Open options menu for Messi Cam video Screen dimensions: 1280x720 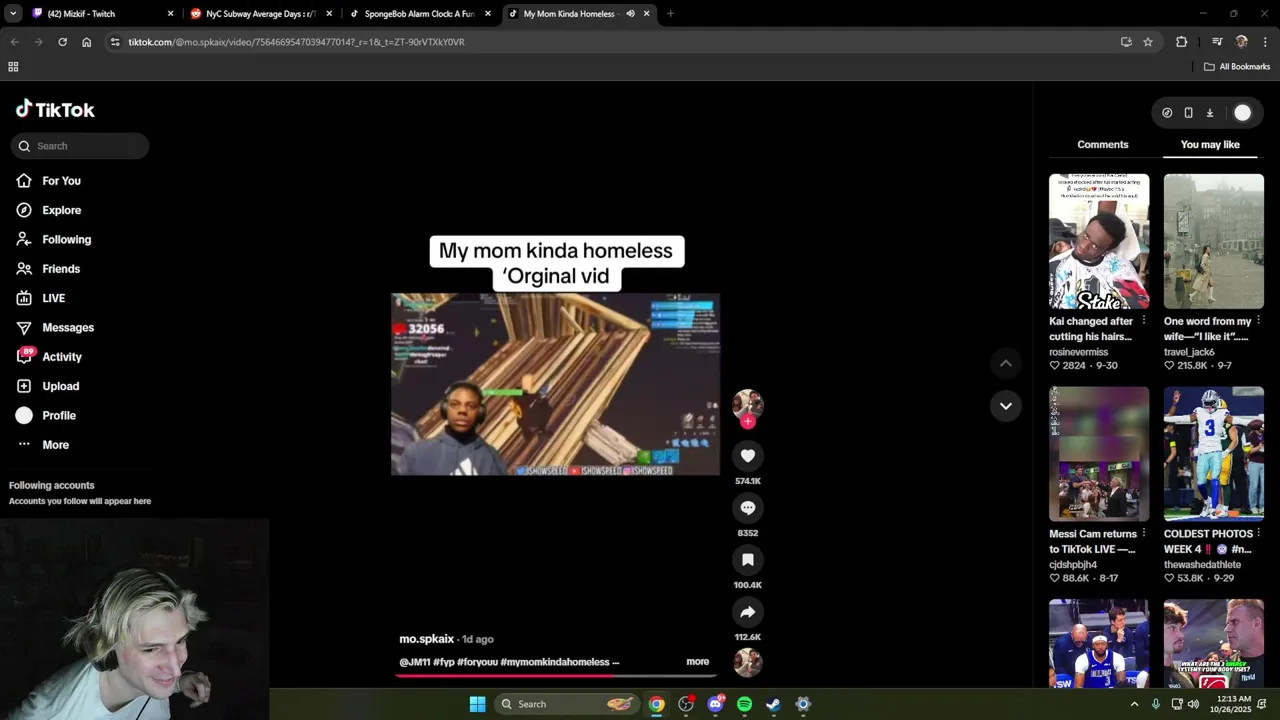pyautogui.click(x=1144, y=534)
